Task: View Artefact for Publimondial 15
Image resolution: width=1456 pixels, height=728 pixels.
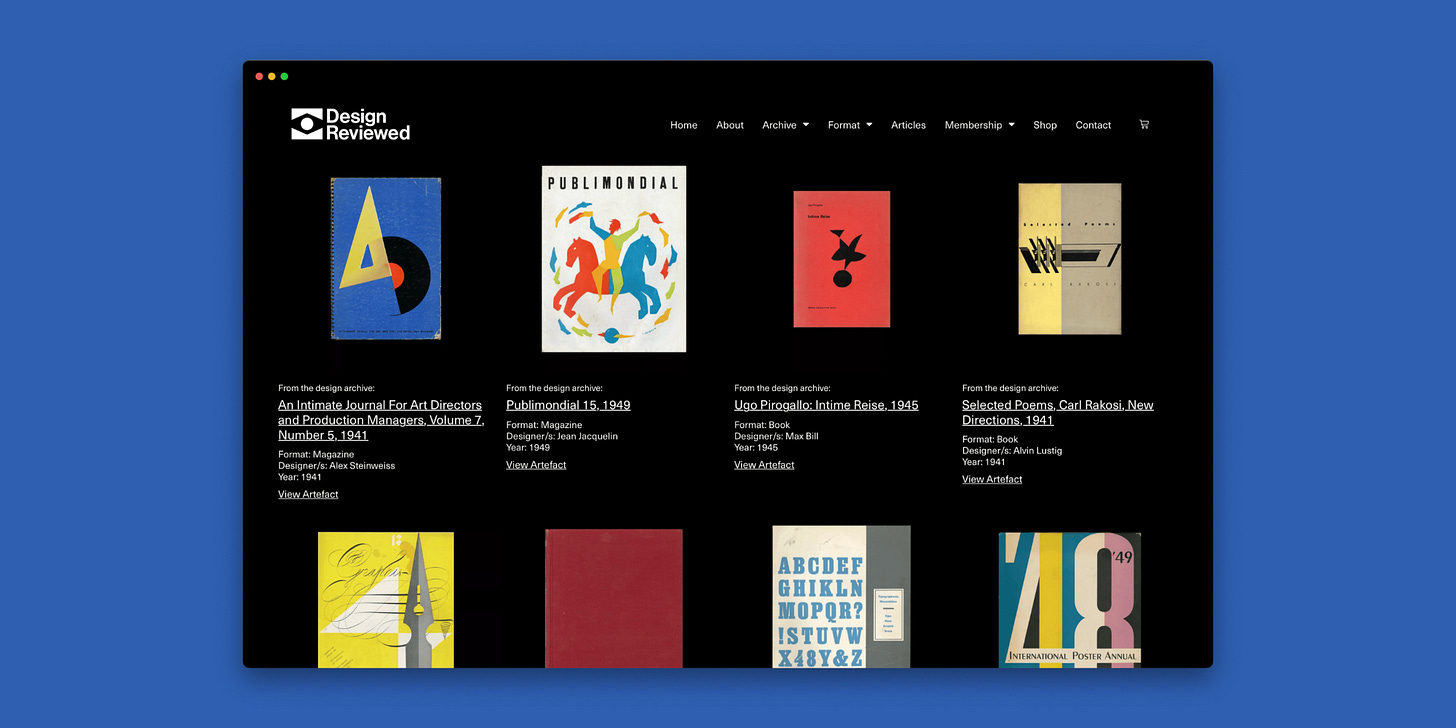Action: pyautogui.click(x=536, y=465)
